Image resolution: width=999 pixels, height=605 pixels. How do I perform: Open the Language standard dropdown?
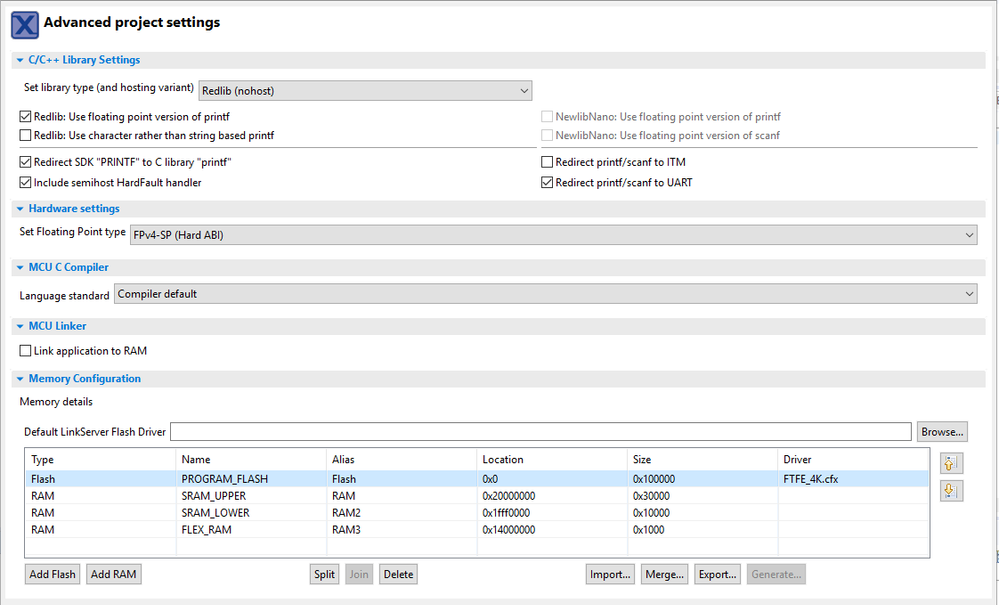coord(545,294)
